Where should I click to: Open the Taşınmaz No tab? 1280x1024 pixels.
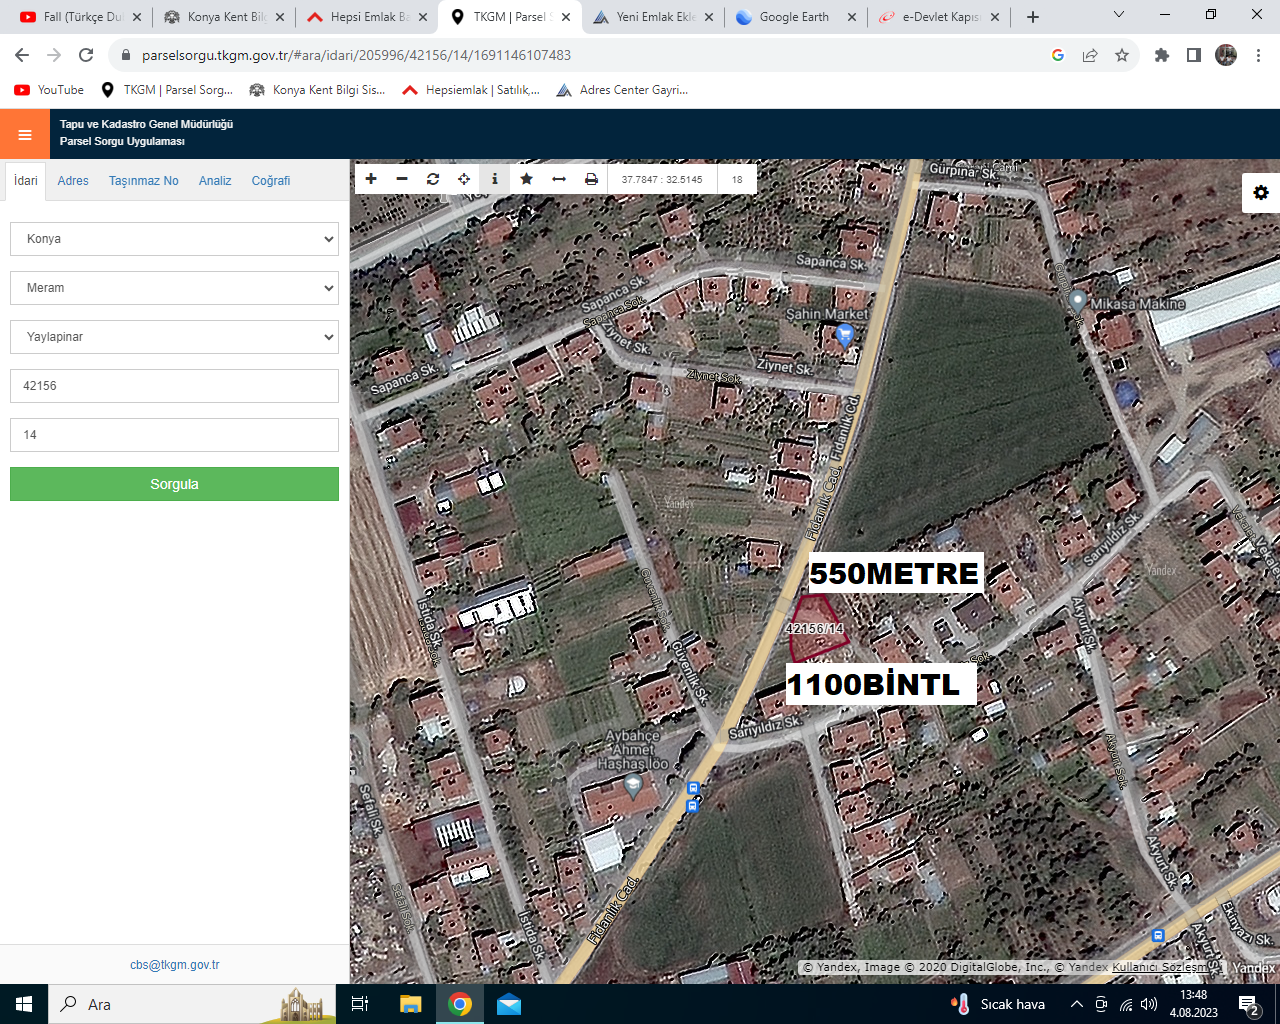pos(144,181)
